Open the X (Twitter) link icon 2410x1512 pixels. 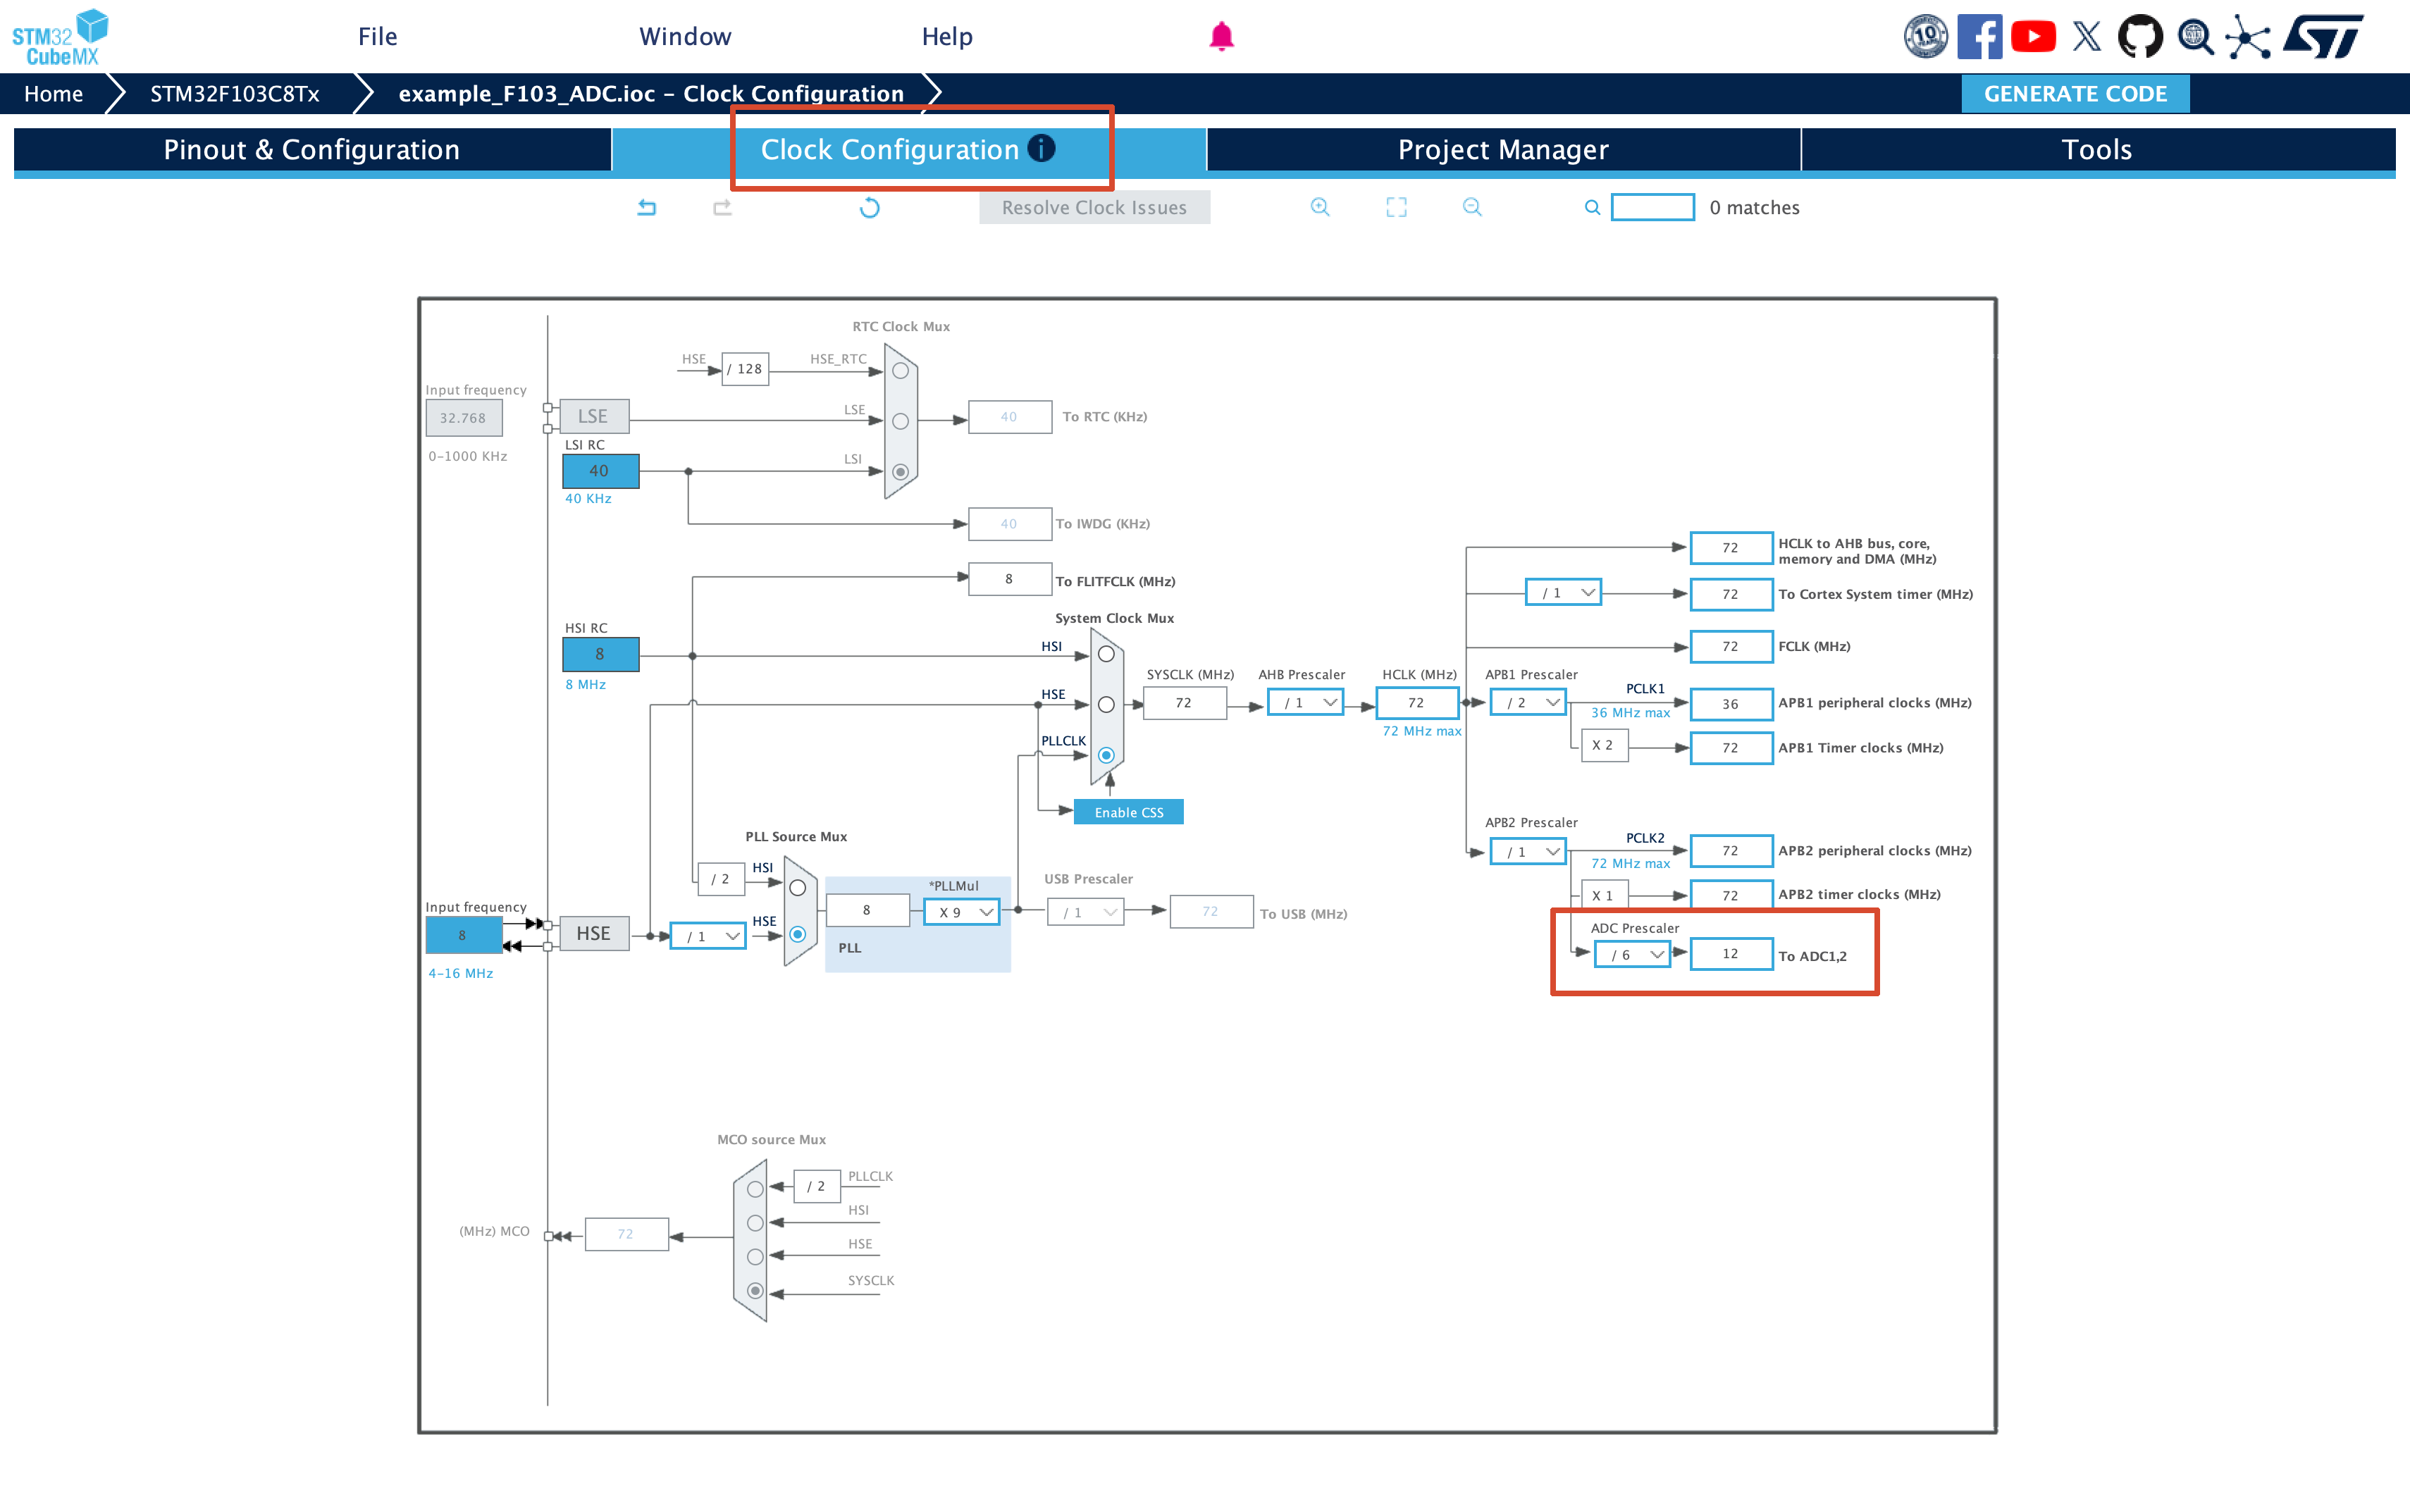(x=2087, y=37)
